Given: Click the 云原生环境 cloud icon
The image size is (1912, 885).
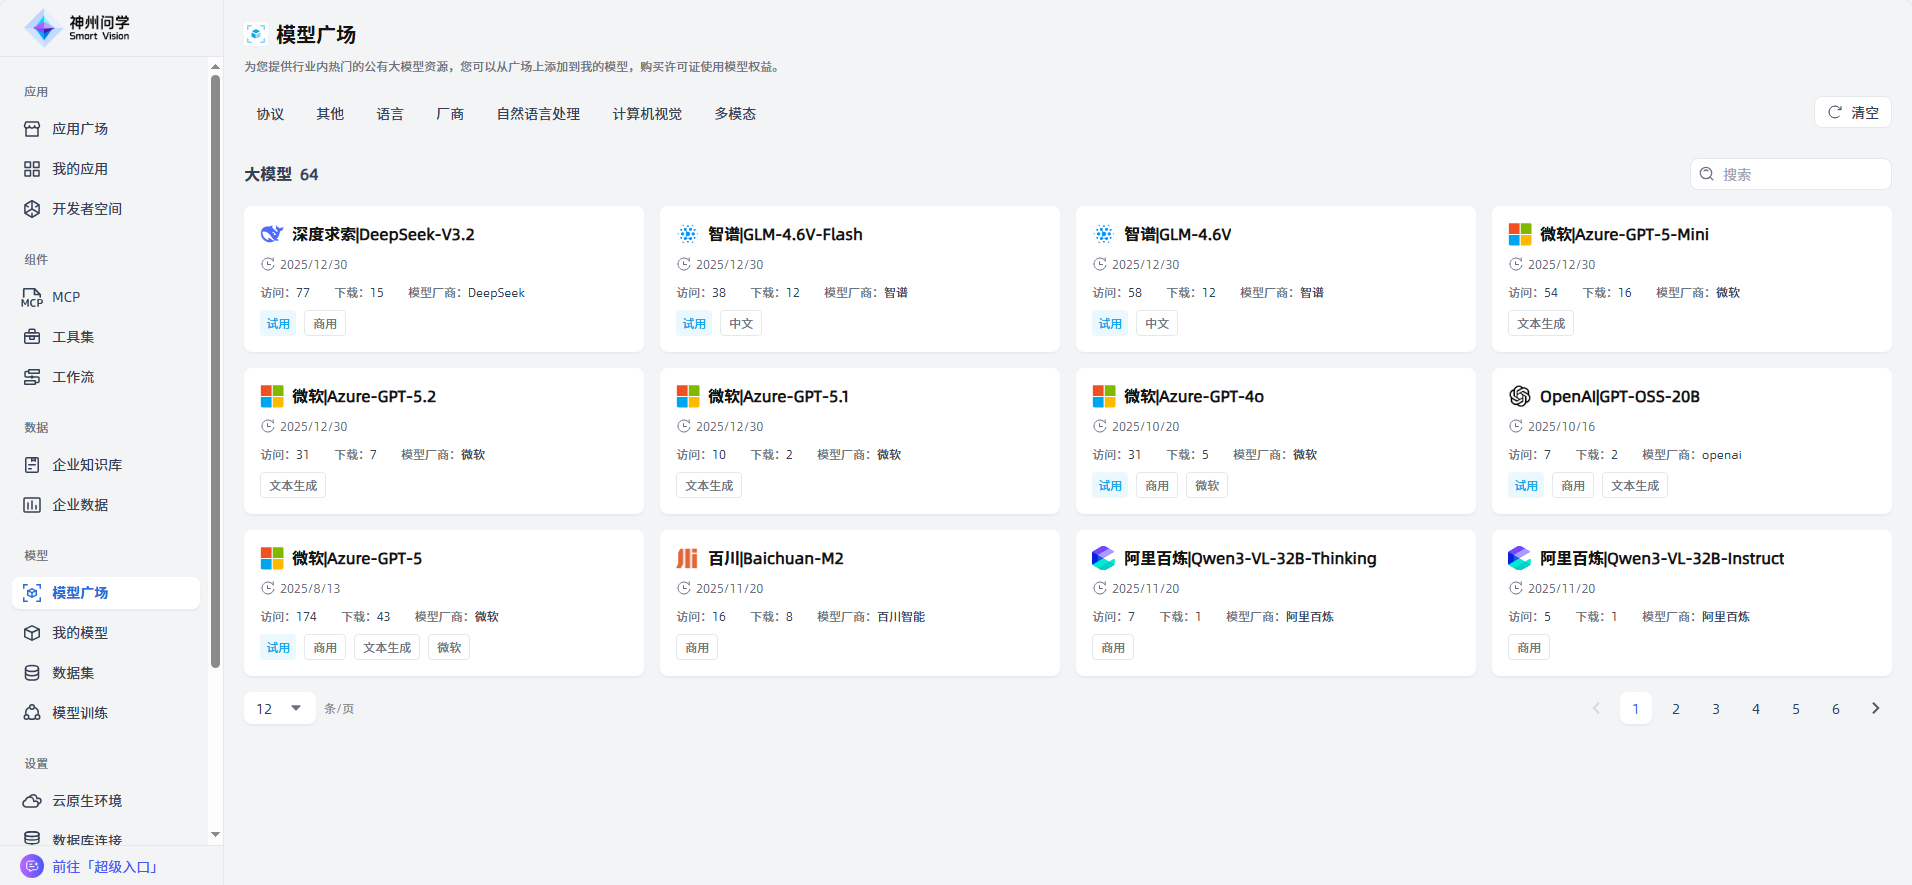Looking at the screenshot, I should point(32,801).
